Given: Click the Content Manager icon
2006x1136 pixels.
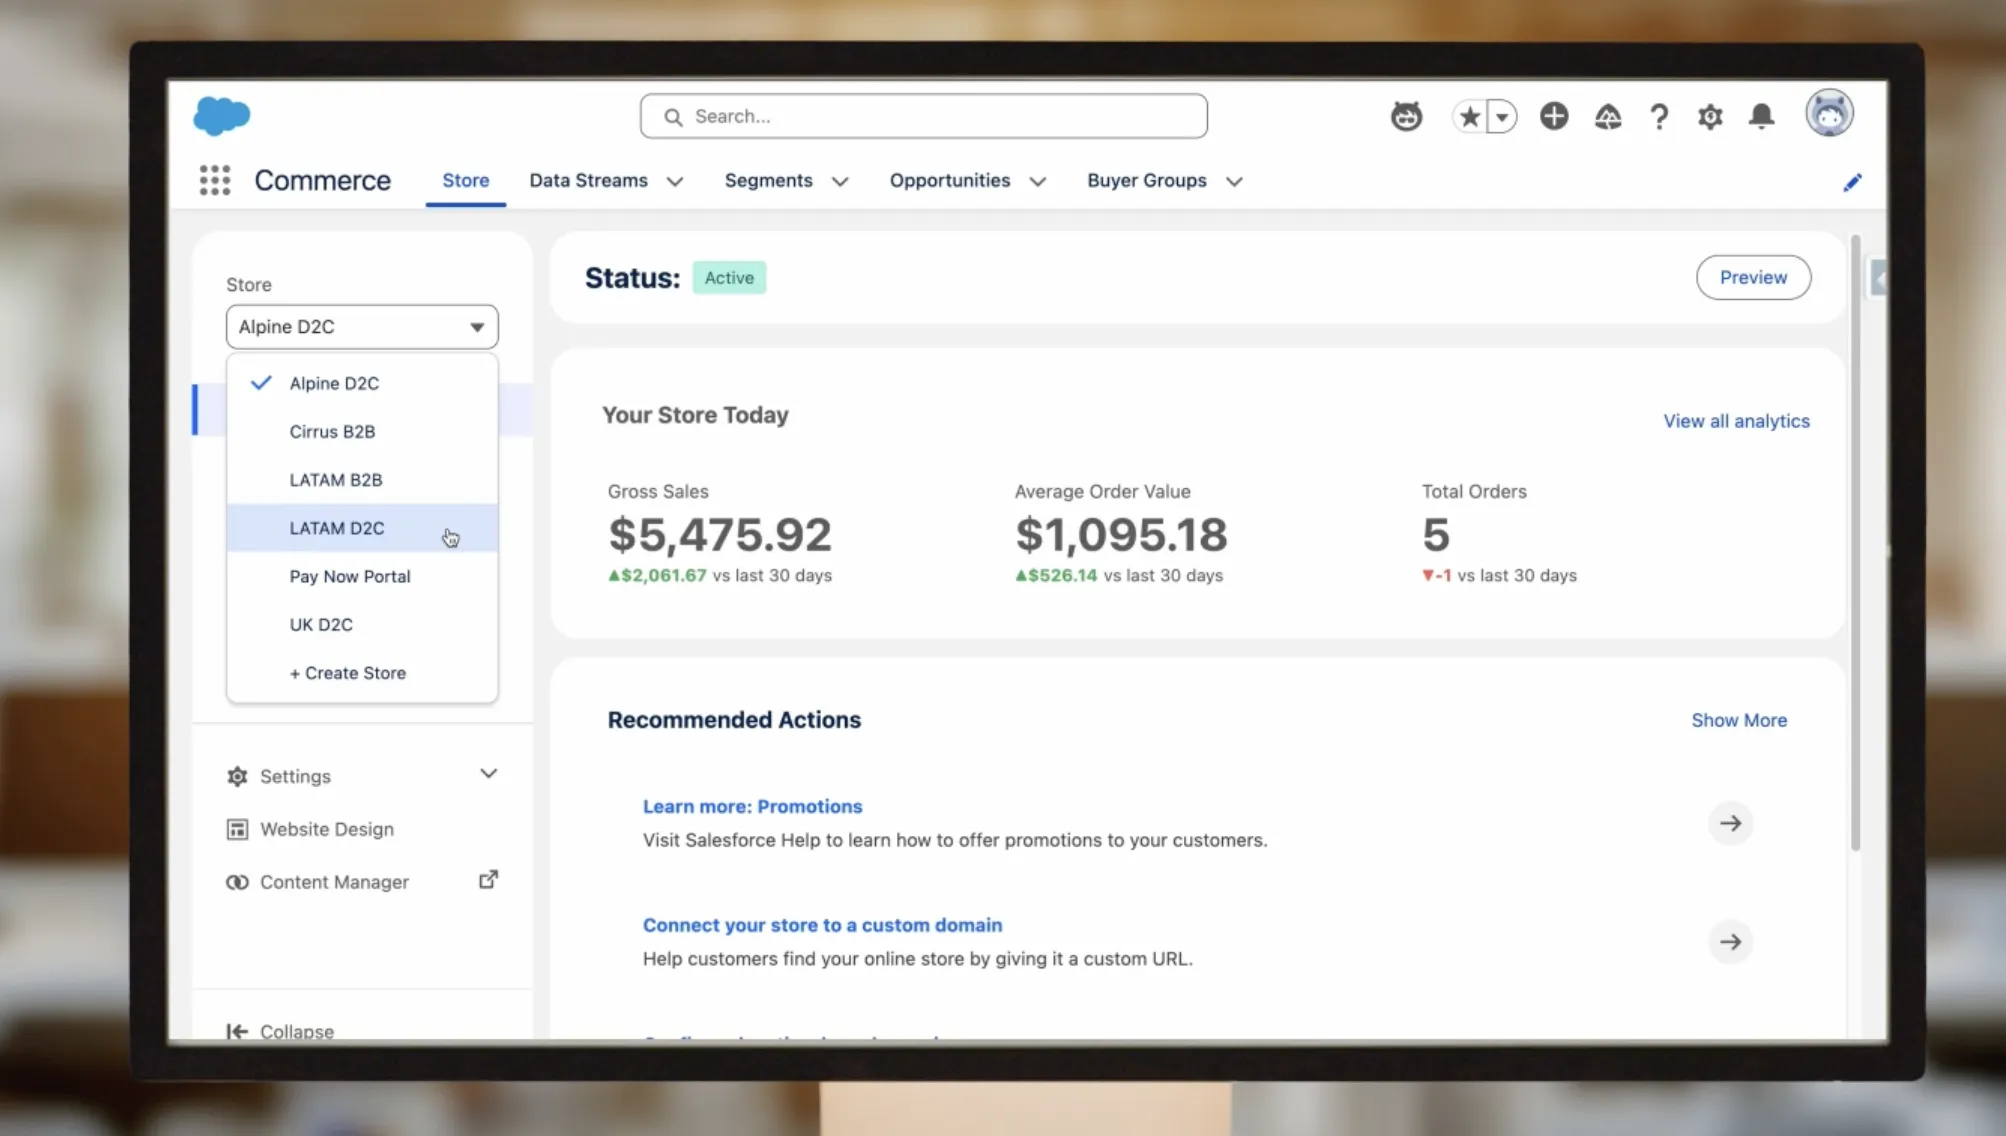Looking at the screenshot, I should (x=237, y=882).
